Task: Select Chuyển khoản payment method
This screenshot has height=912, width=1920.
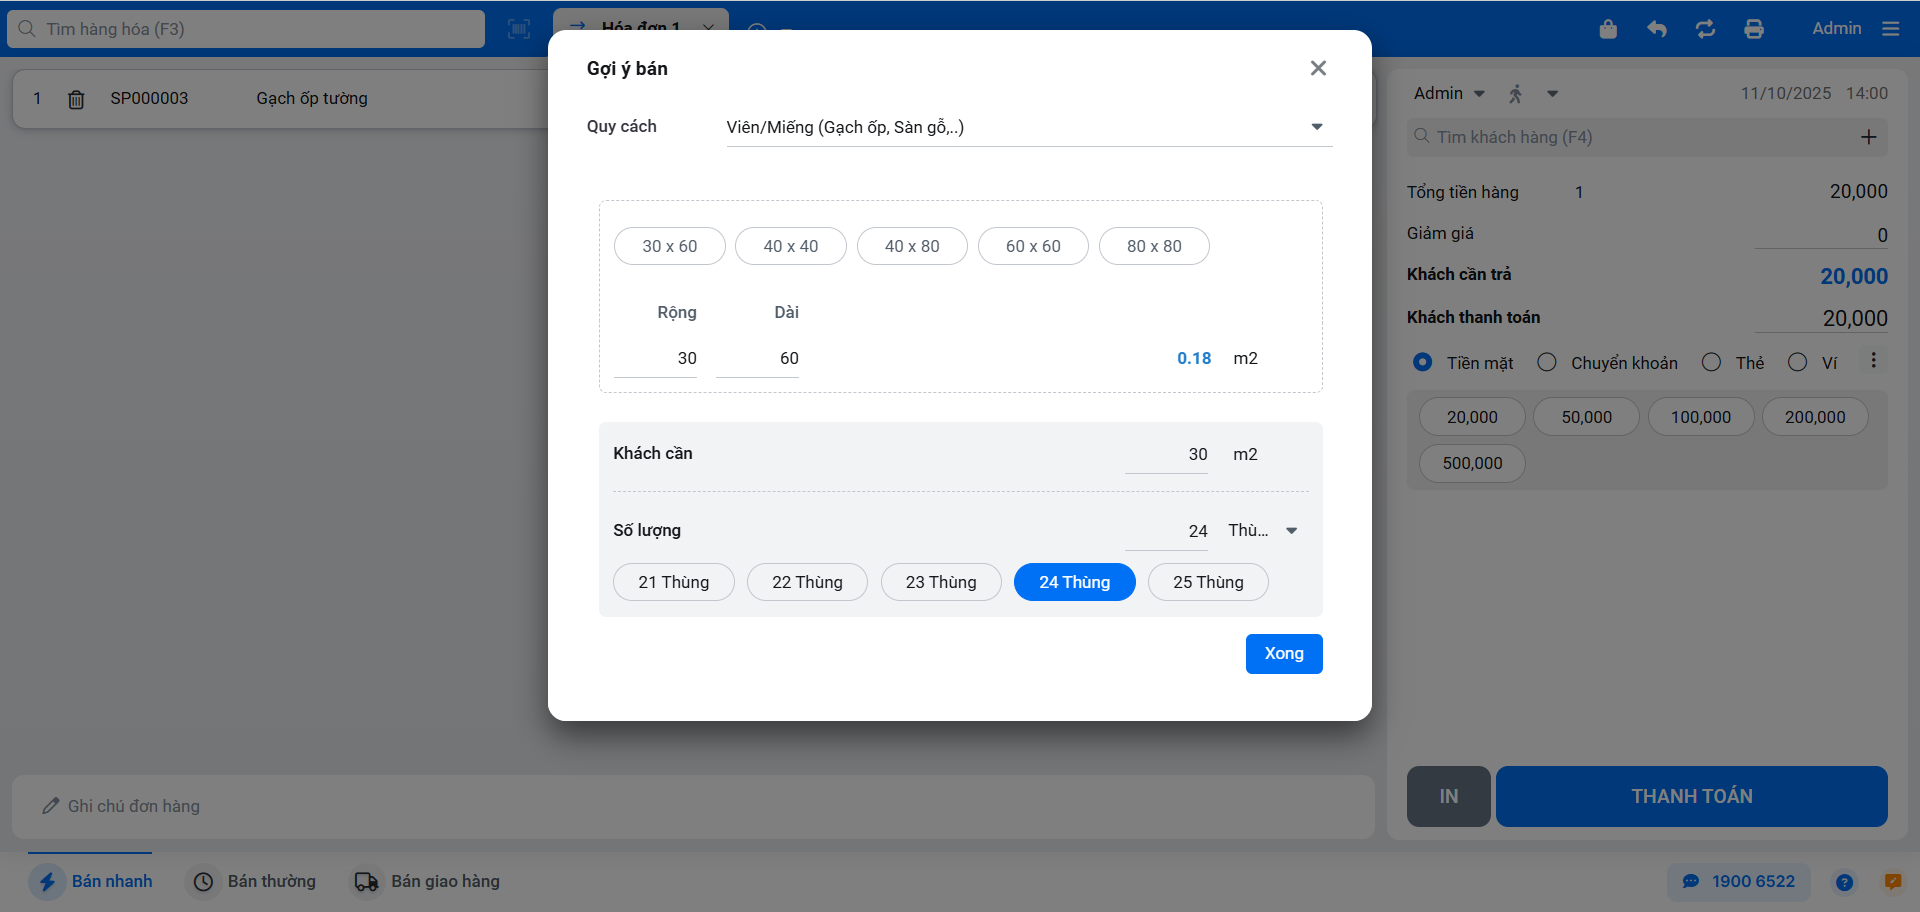Action: coord(1547,362)
